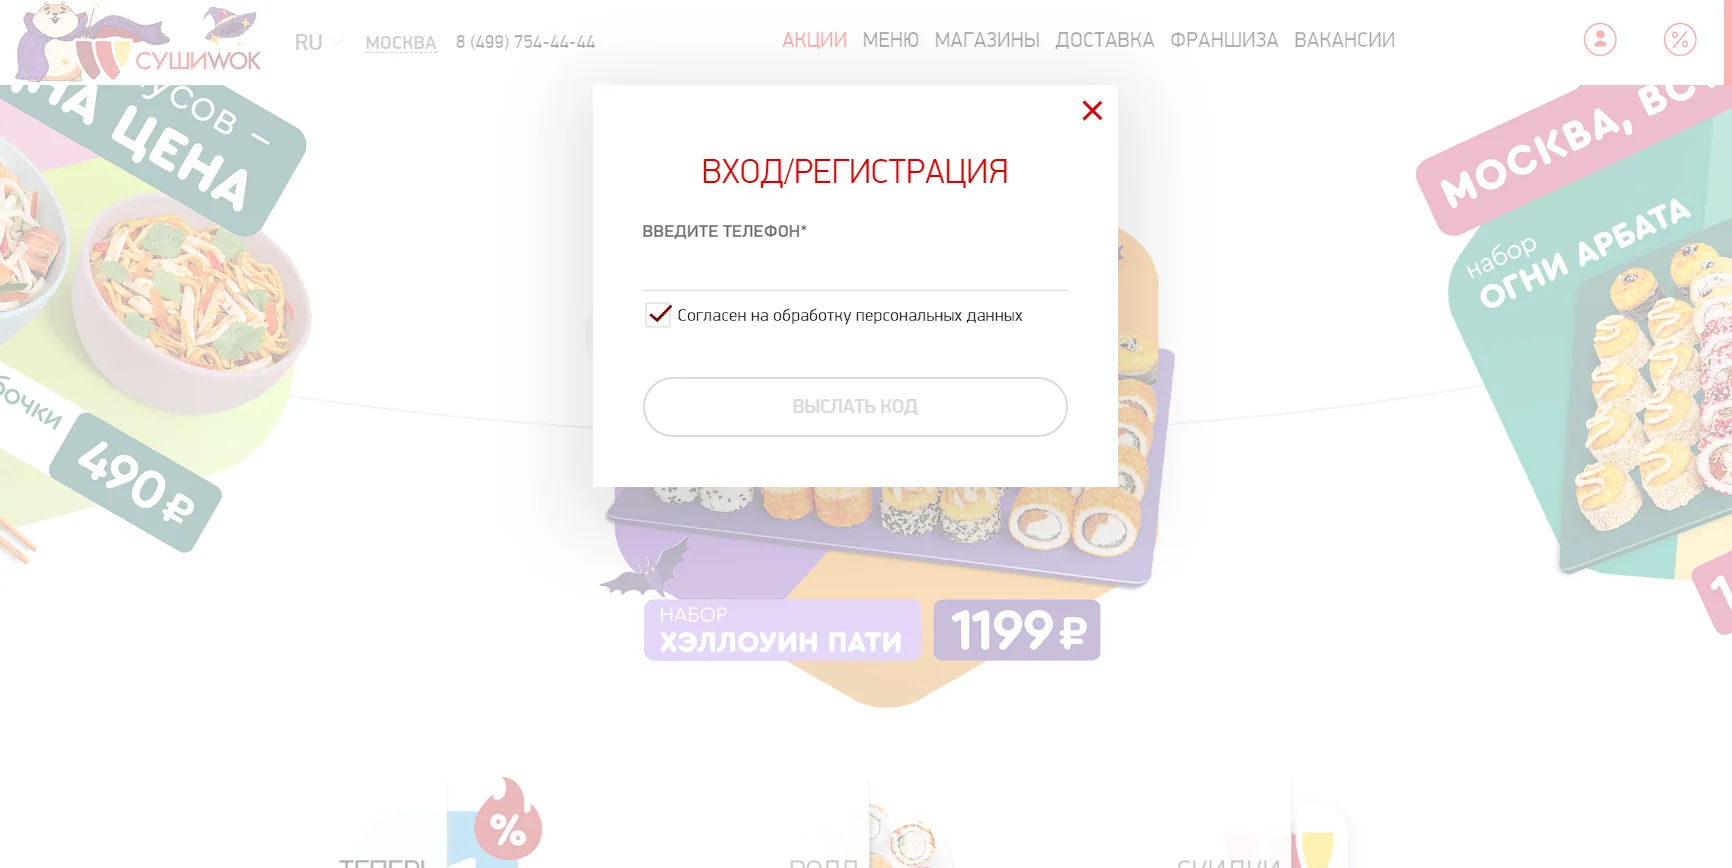The image size is (1732, 868).
Task: Open the percent discounts icon in header
Action: [1680, 40]
